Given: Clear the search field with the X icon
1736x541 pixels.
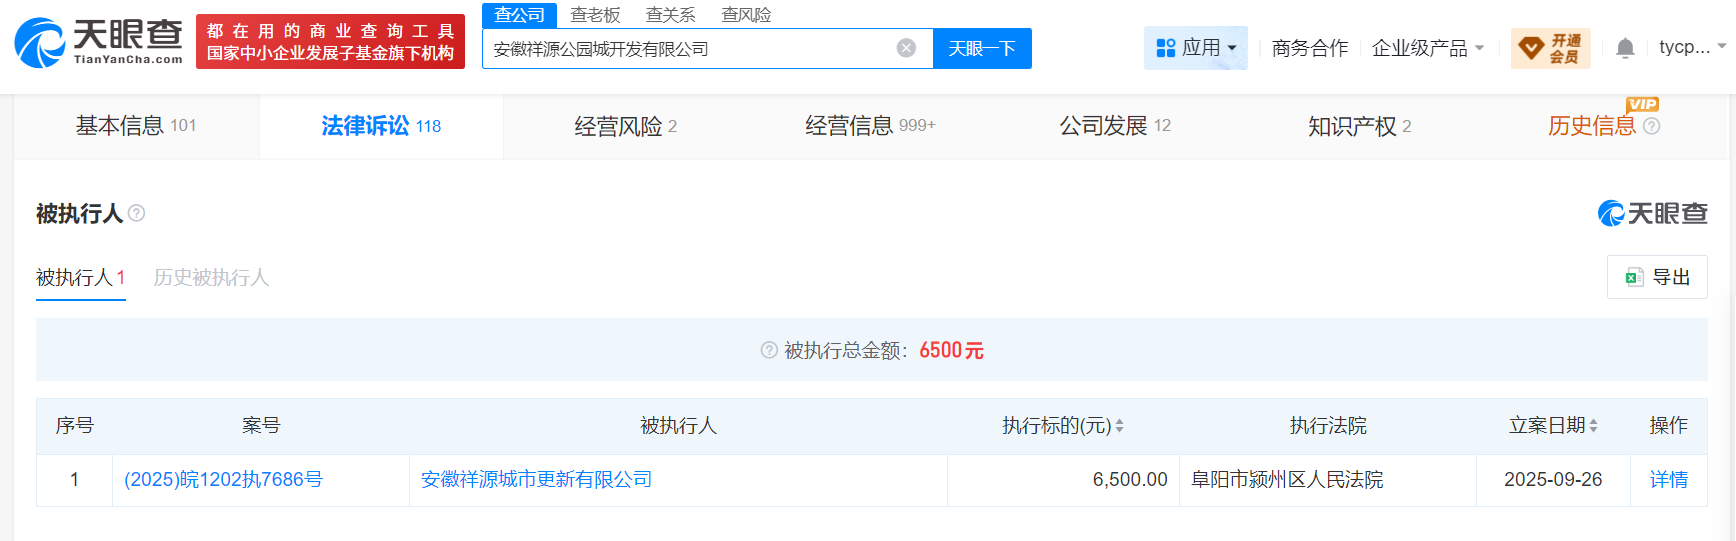Looking at the screenshot, I should (x=906, y=48).
